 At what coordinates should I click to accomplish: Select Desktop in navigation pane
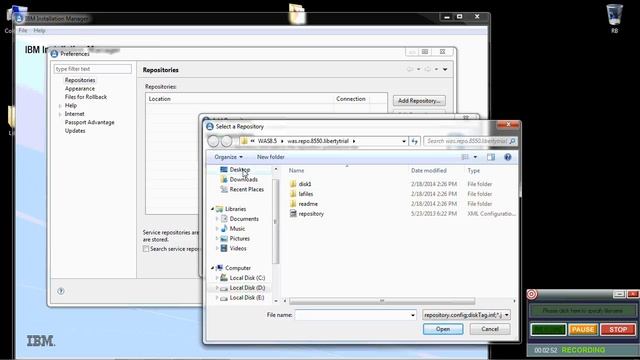tap(240, 169)
